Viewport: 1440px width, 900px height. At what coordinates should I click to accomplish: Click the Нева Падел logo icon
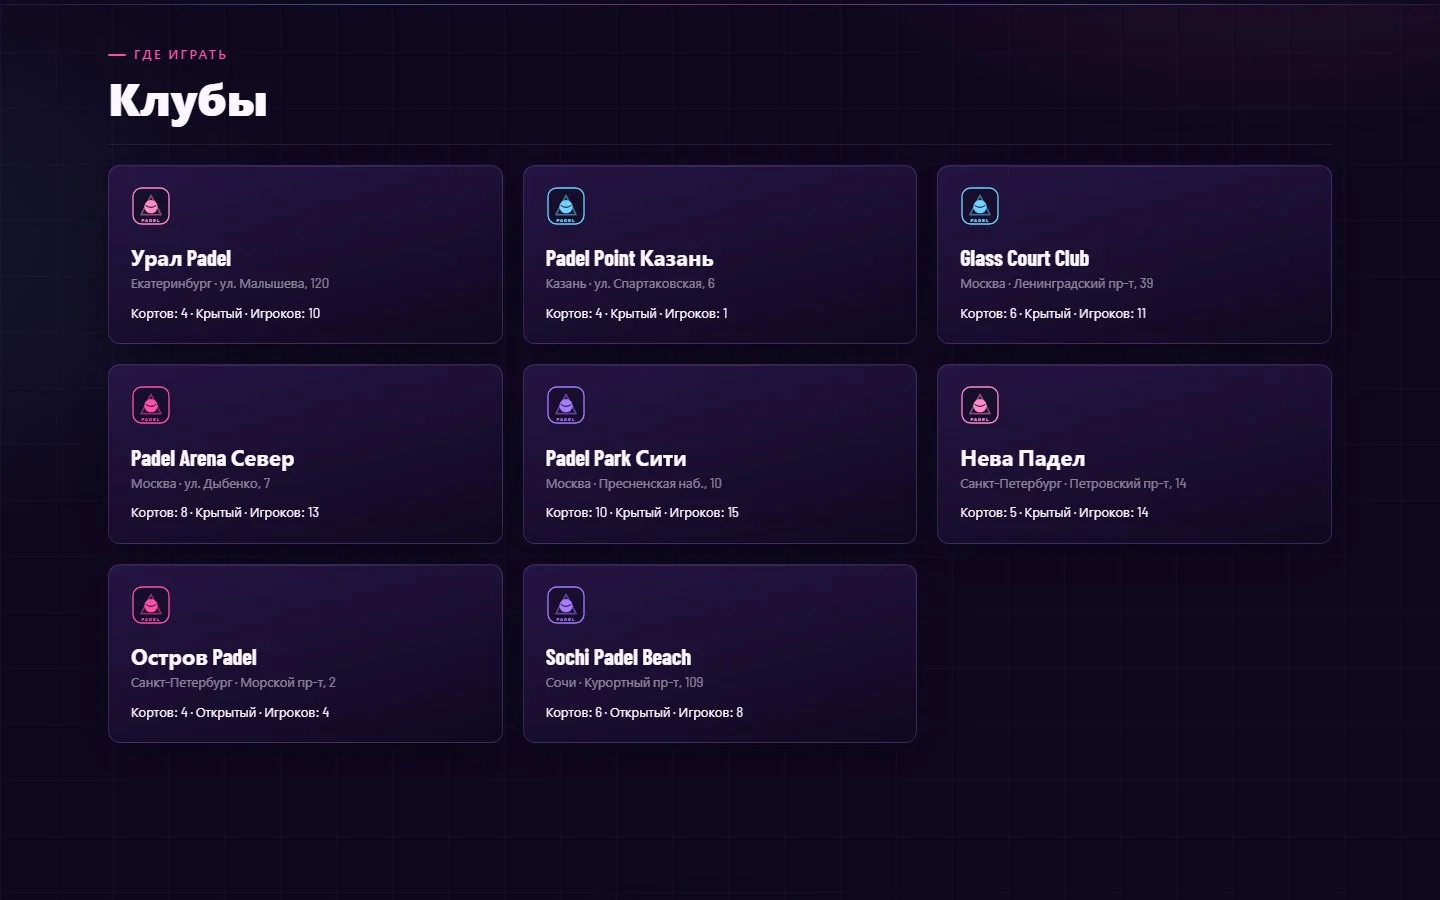coord(980,405)
